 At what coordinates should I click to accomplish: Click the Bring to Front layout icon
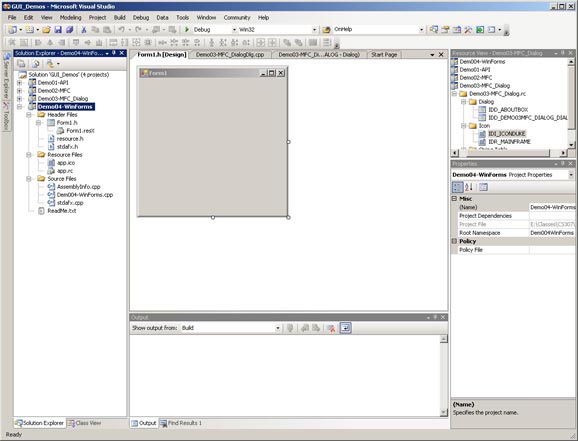point(287,42)
